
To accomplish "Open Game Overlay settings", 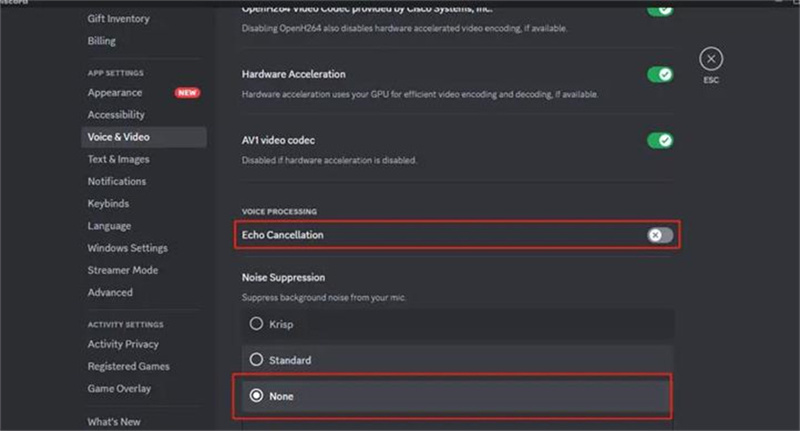I will 119,388.
